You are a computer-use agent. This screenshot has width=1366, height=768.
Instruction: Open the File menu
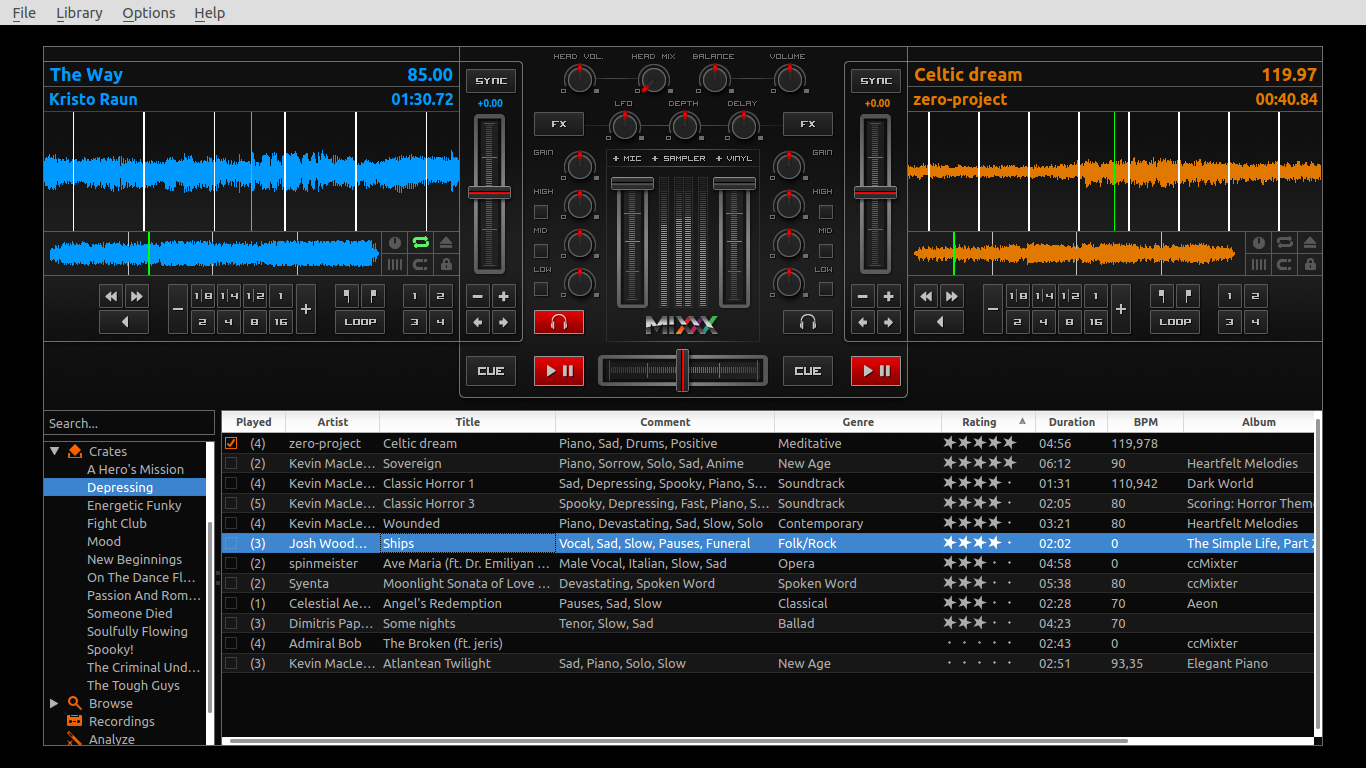[x=24, y=13]
